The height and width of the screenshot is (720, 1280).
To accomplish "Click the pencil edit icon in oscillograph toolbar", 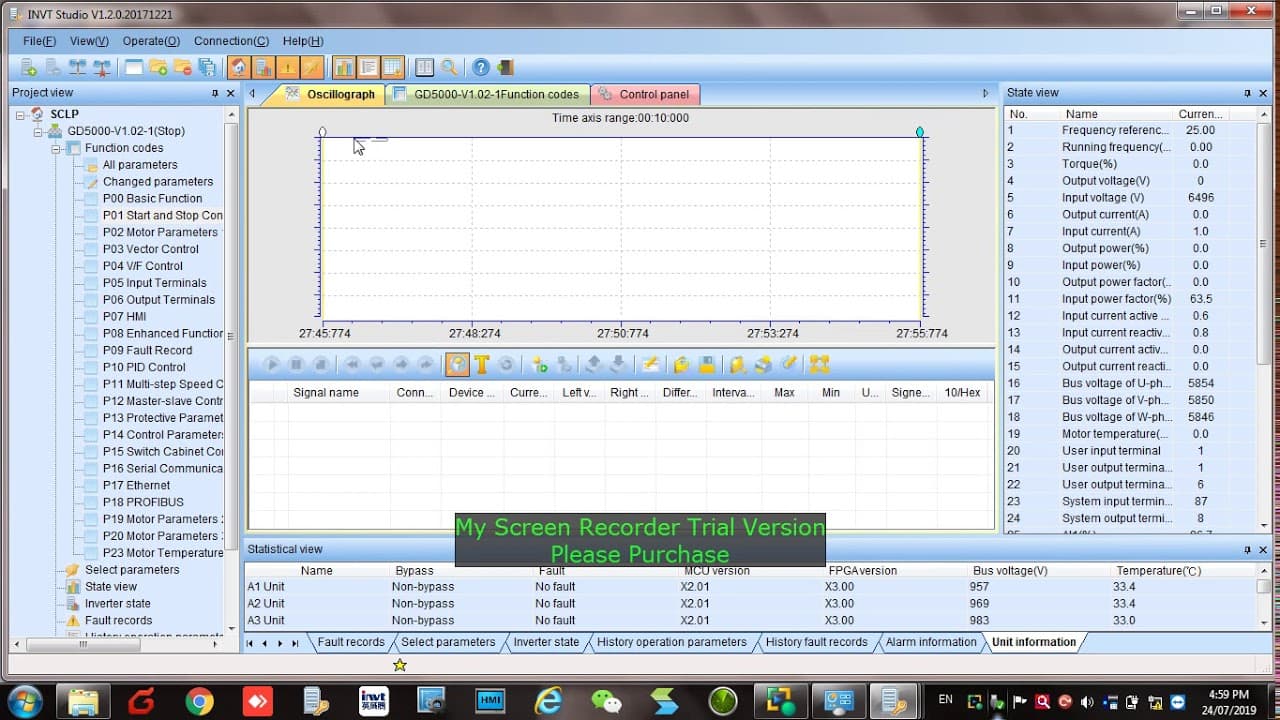I will click(x=649, y=364).
